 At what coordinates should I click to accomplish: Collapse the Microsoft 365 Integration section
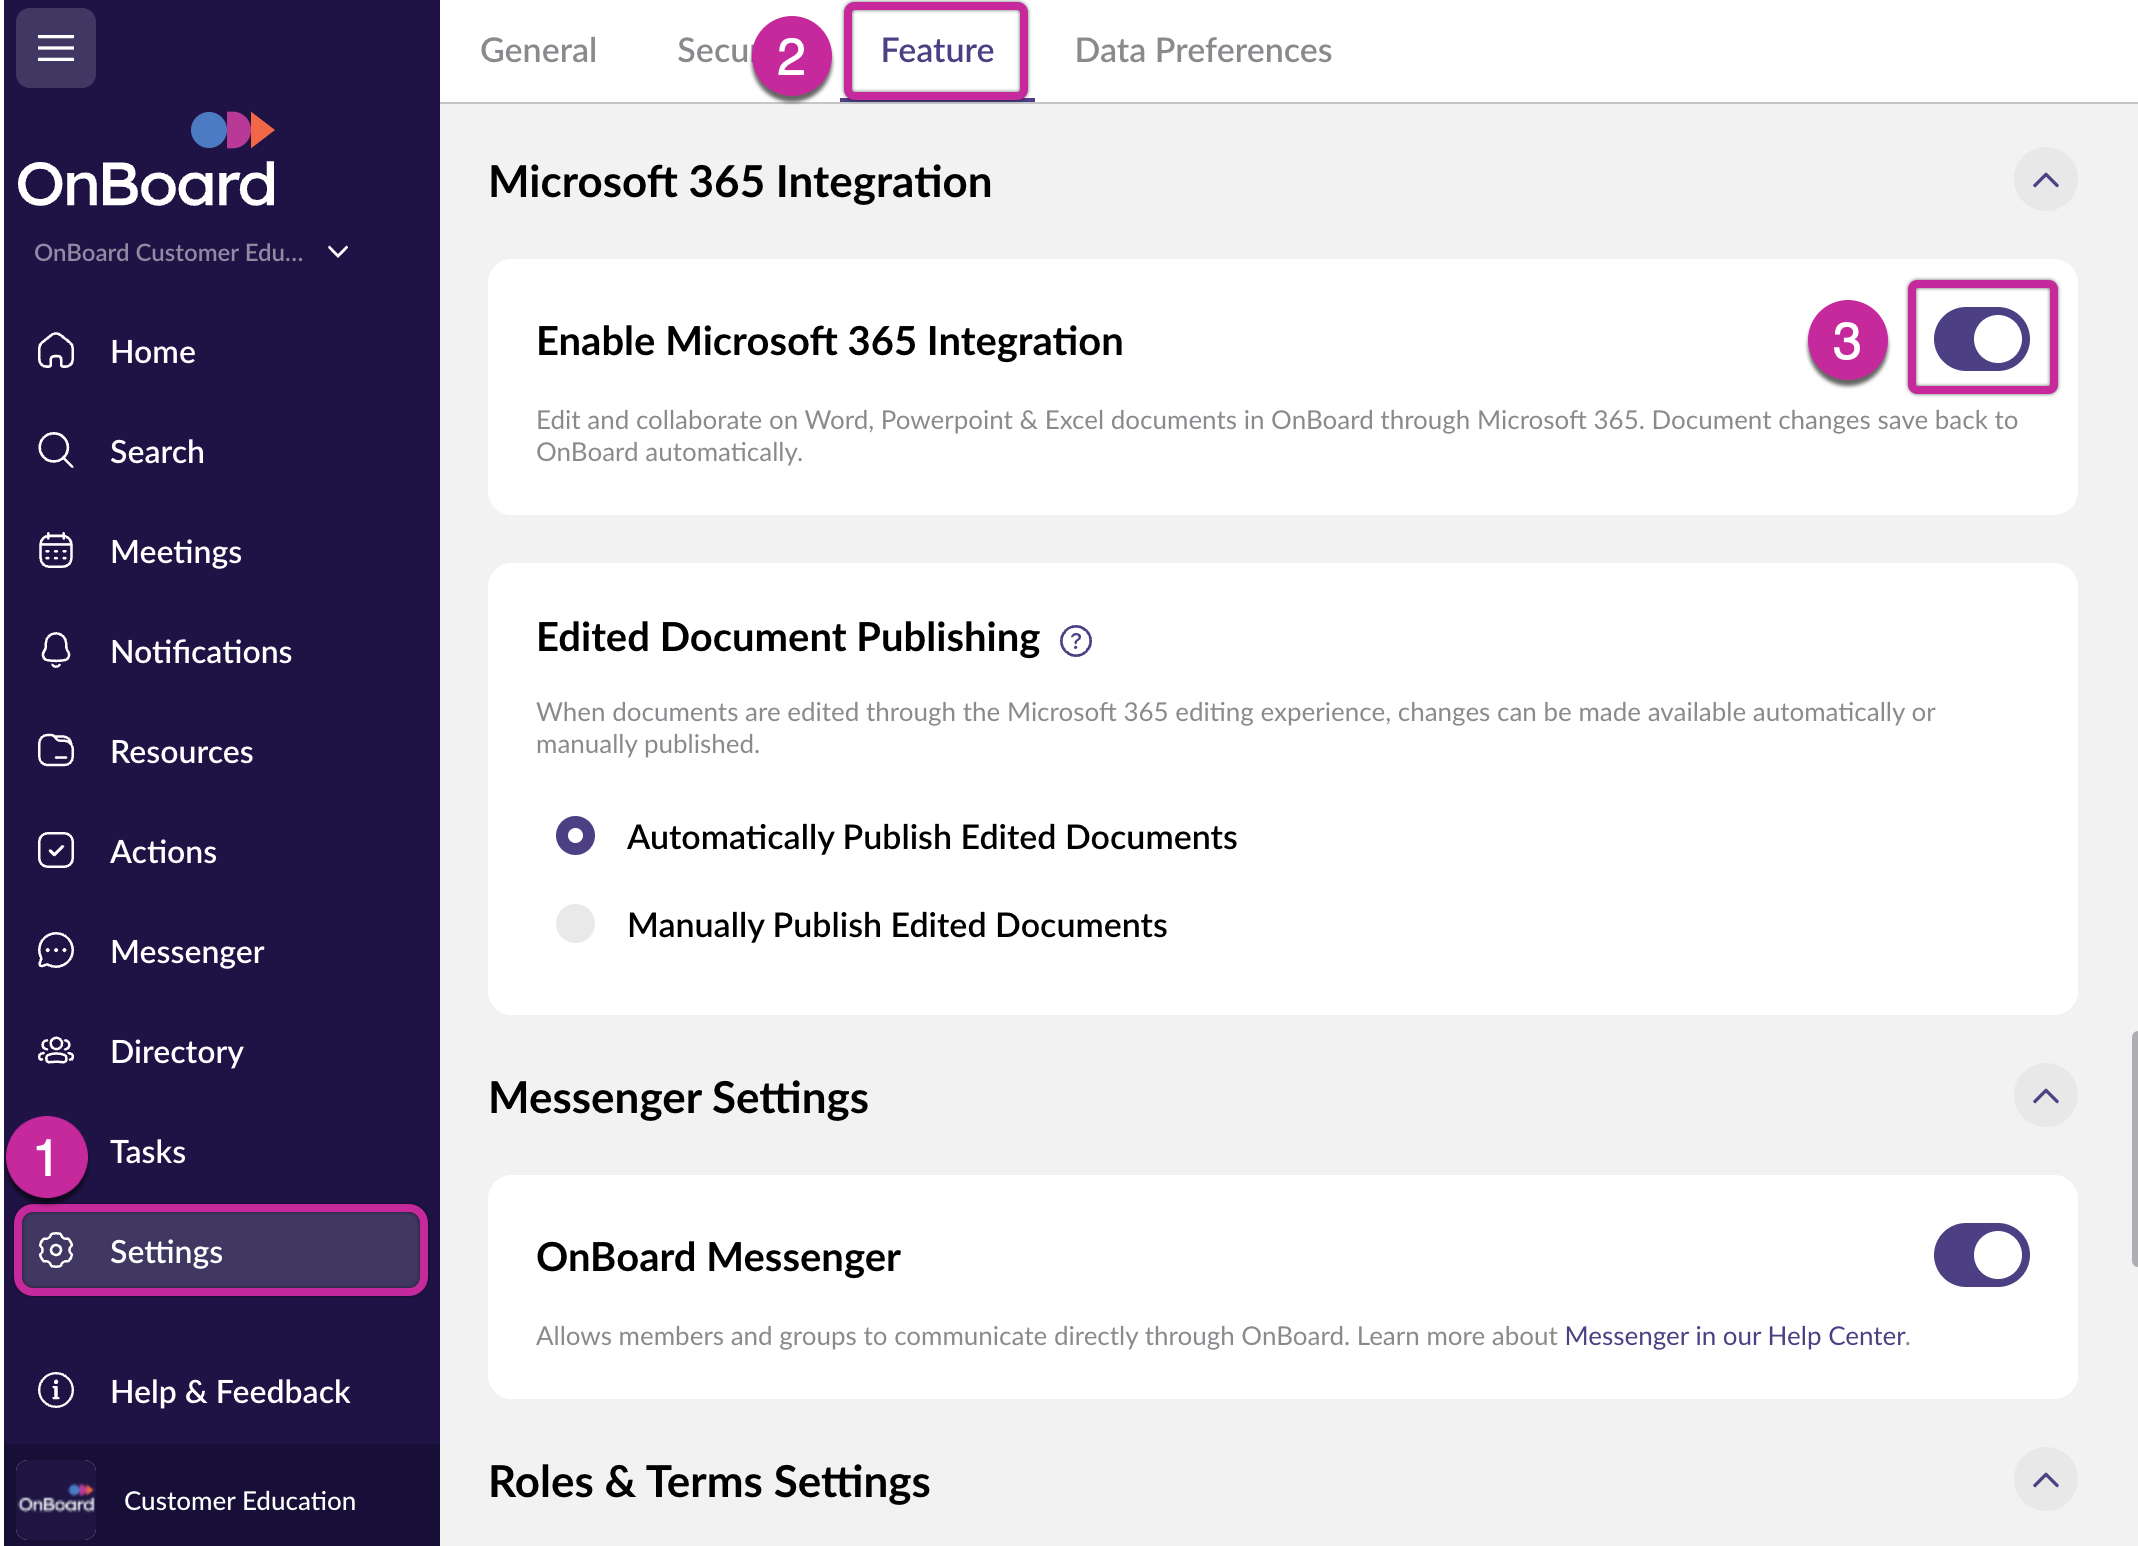pos(2046,180)
